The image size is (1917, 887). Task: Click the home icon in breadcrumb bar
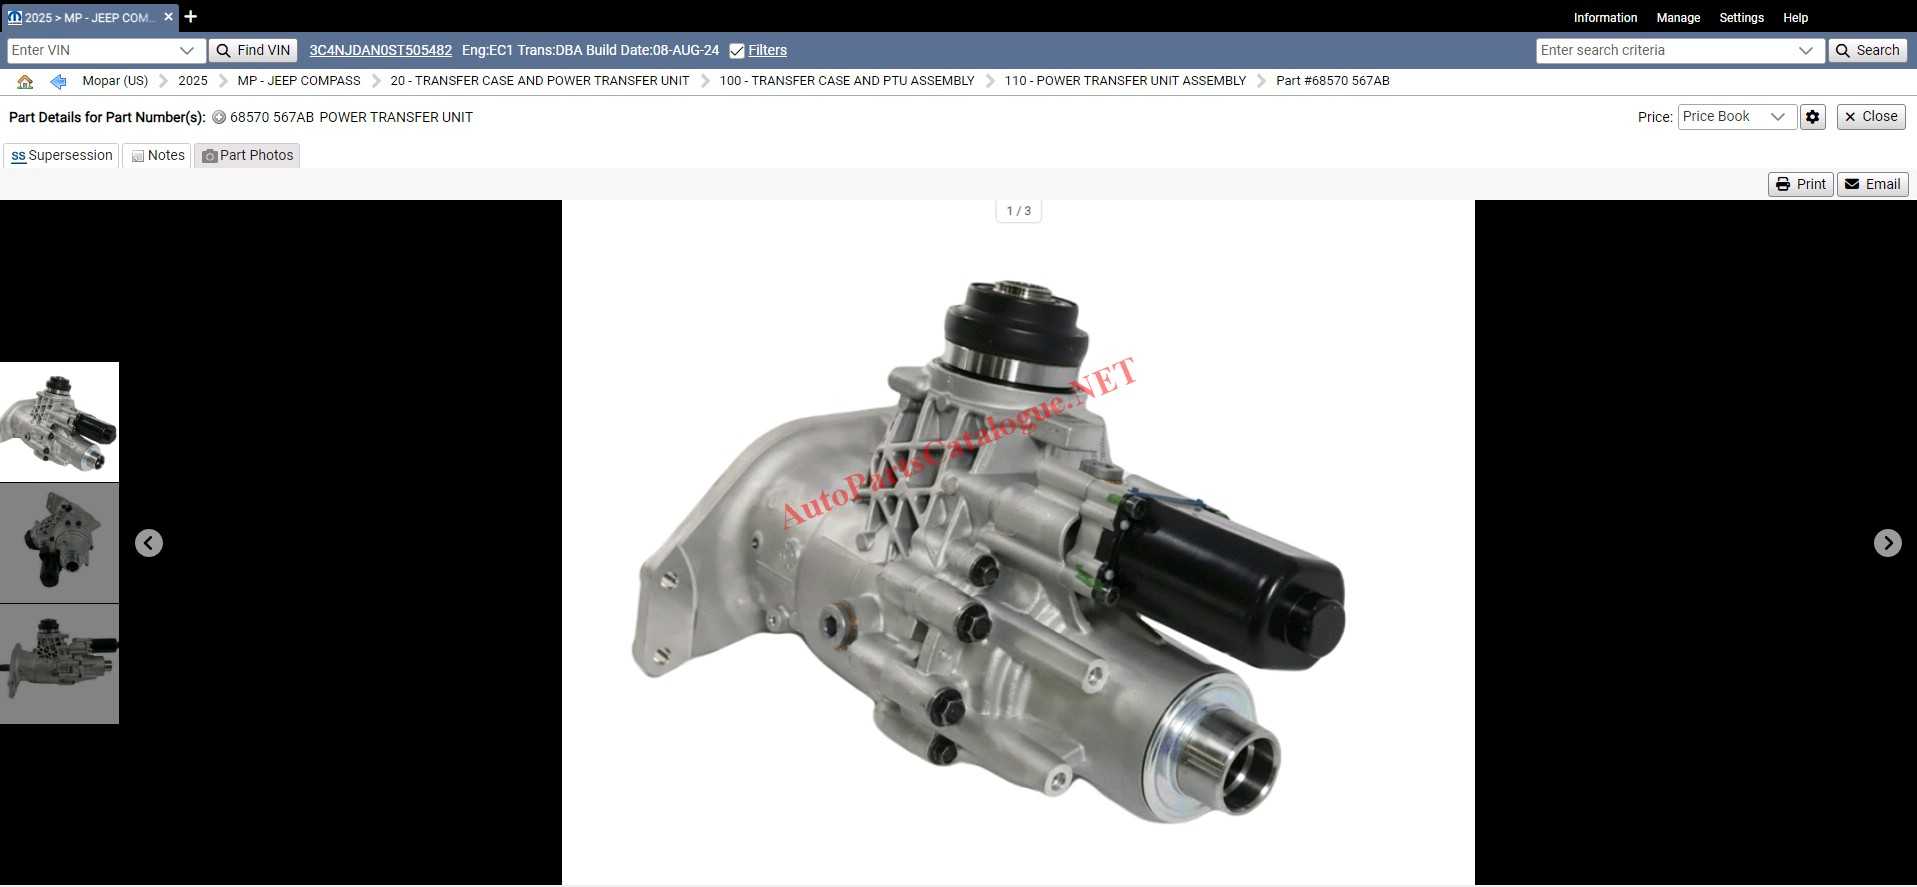point(25,81)
